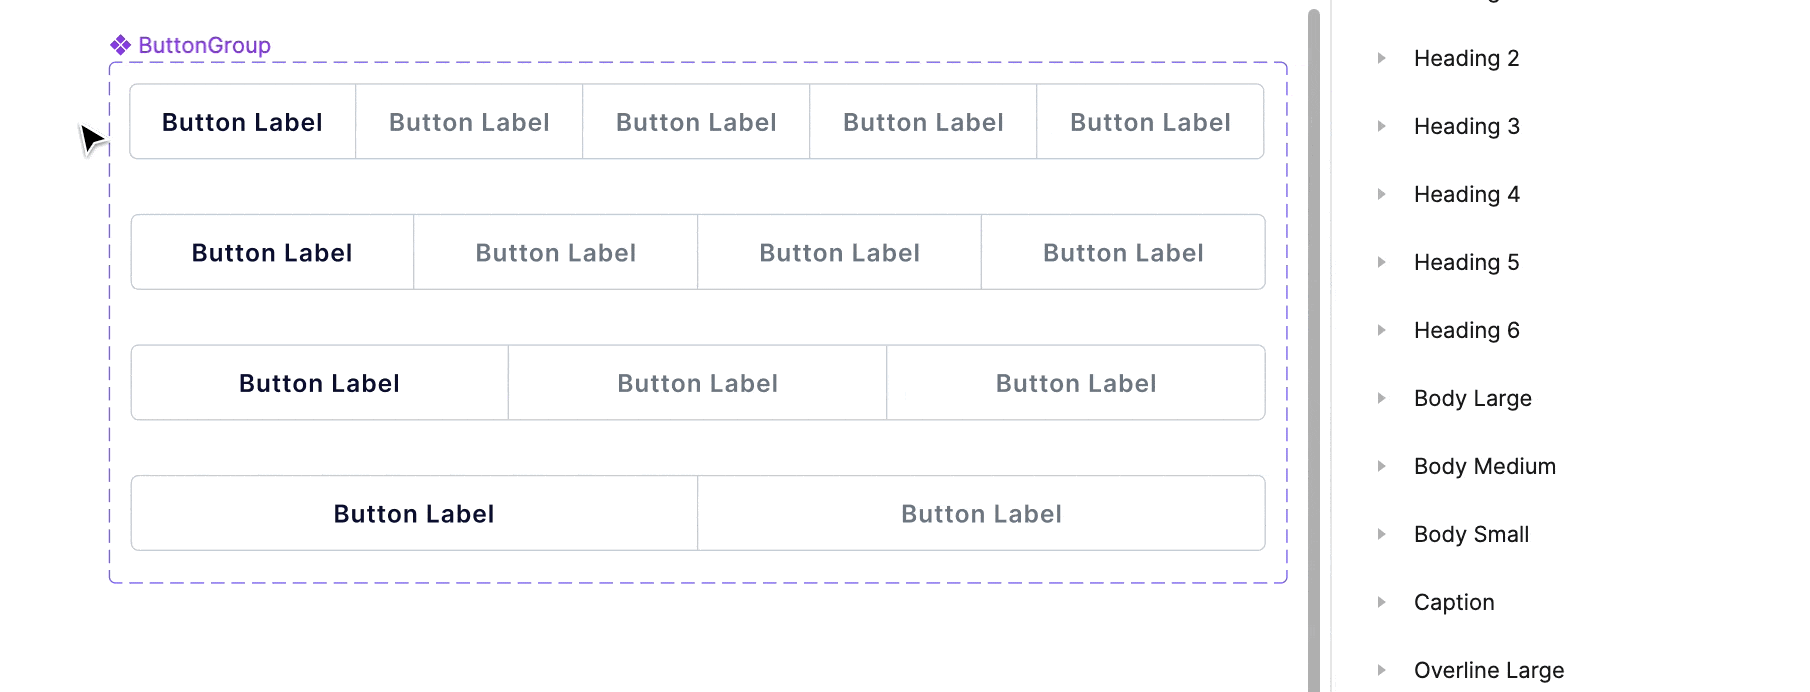Select the ButtonGroup component label
The image size is (1810, 692).
tap(204, 45)
